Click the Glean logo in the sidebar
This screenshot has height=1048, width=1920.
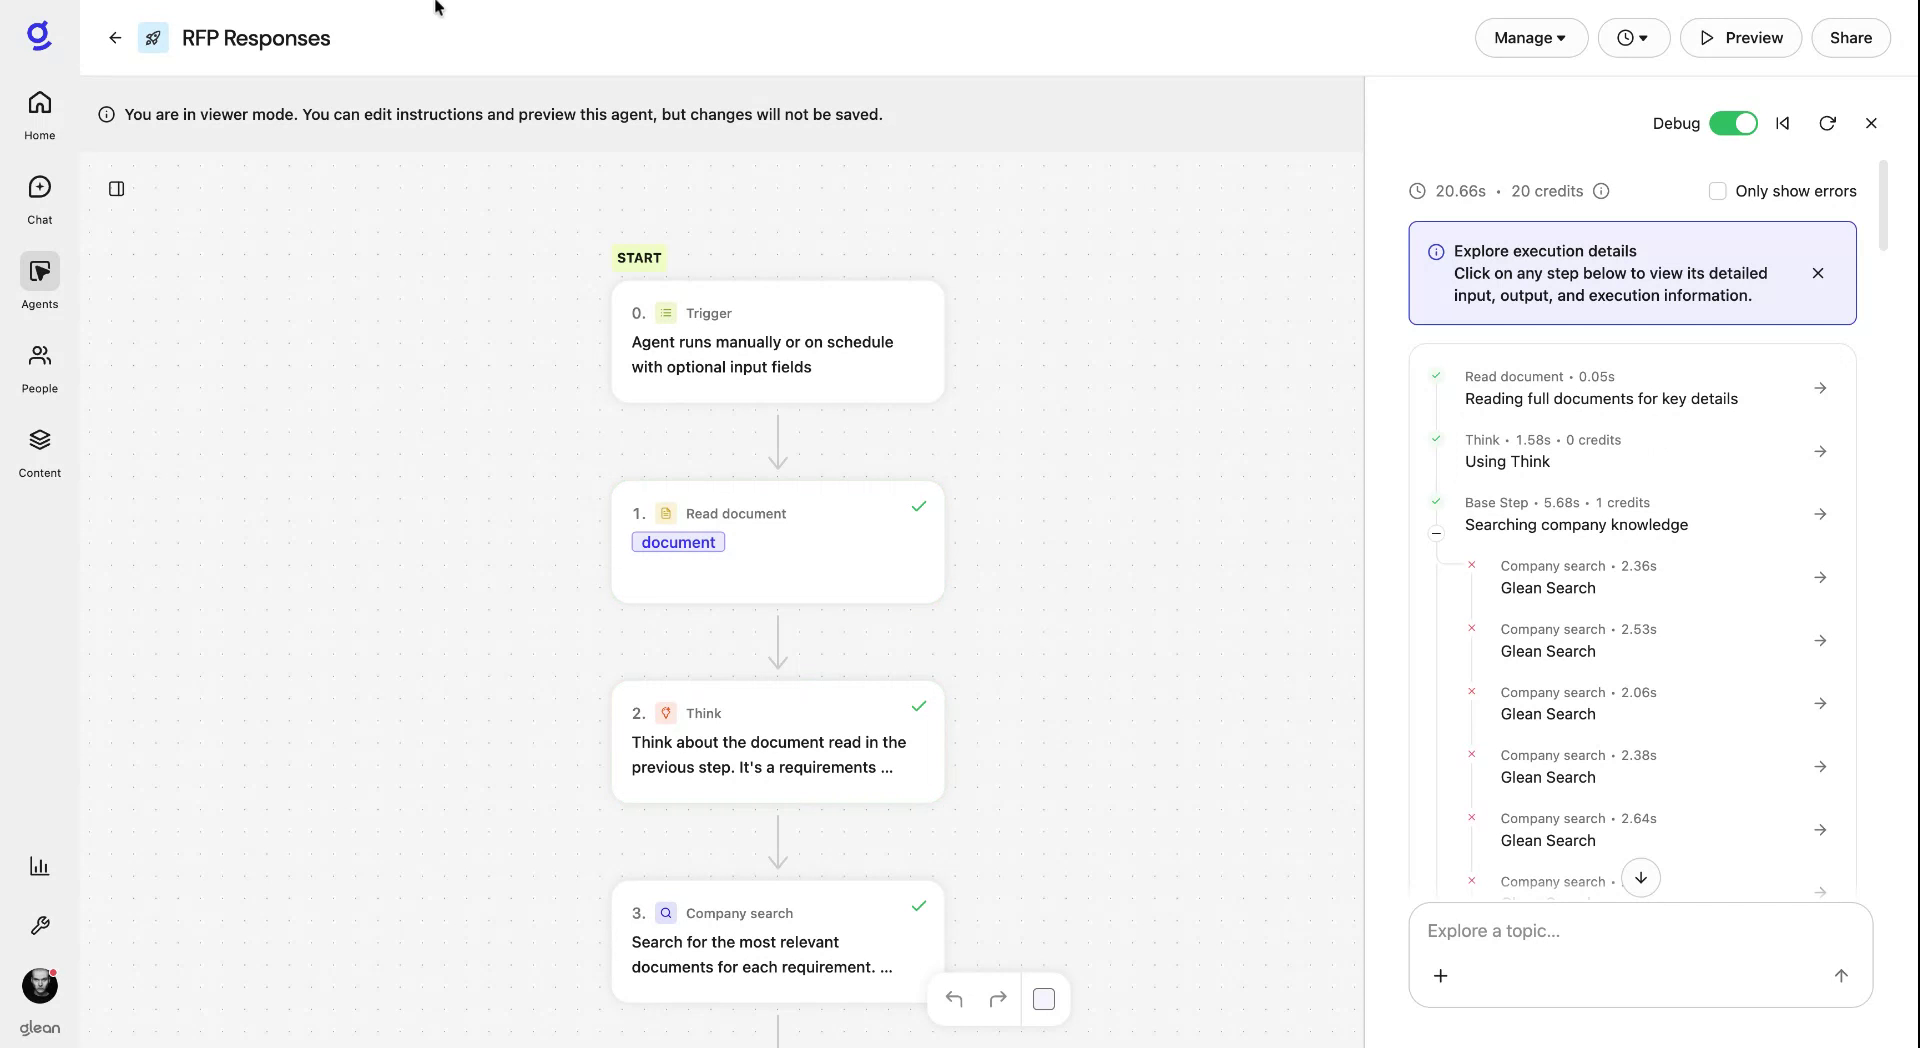coord(39,35)
